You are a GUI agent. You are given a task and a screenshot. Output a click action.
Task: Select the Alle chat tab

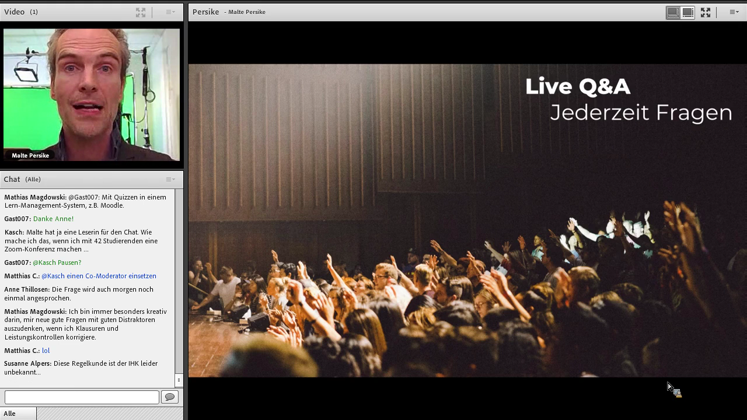coord(10,413)
